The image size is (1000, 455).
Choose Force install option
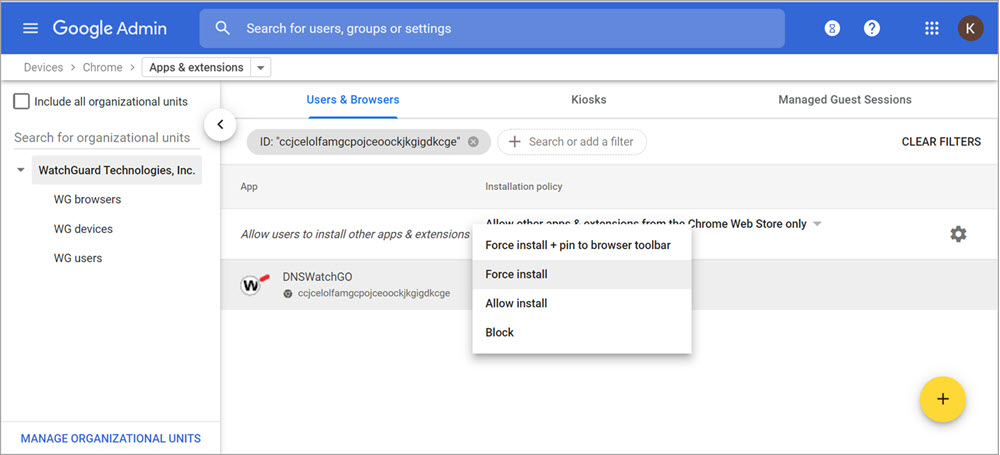click(x=582, y=274)
